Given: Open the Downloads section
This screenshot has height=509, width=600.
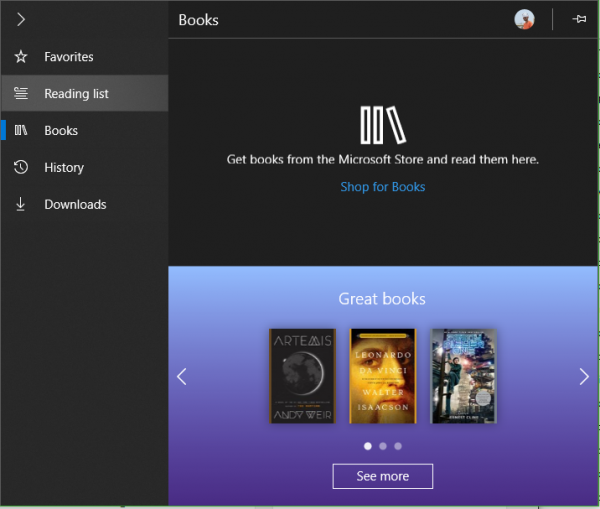Looking at the screenshot, I should (x=84, y=204).
